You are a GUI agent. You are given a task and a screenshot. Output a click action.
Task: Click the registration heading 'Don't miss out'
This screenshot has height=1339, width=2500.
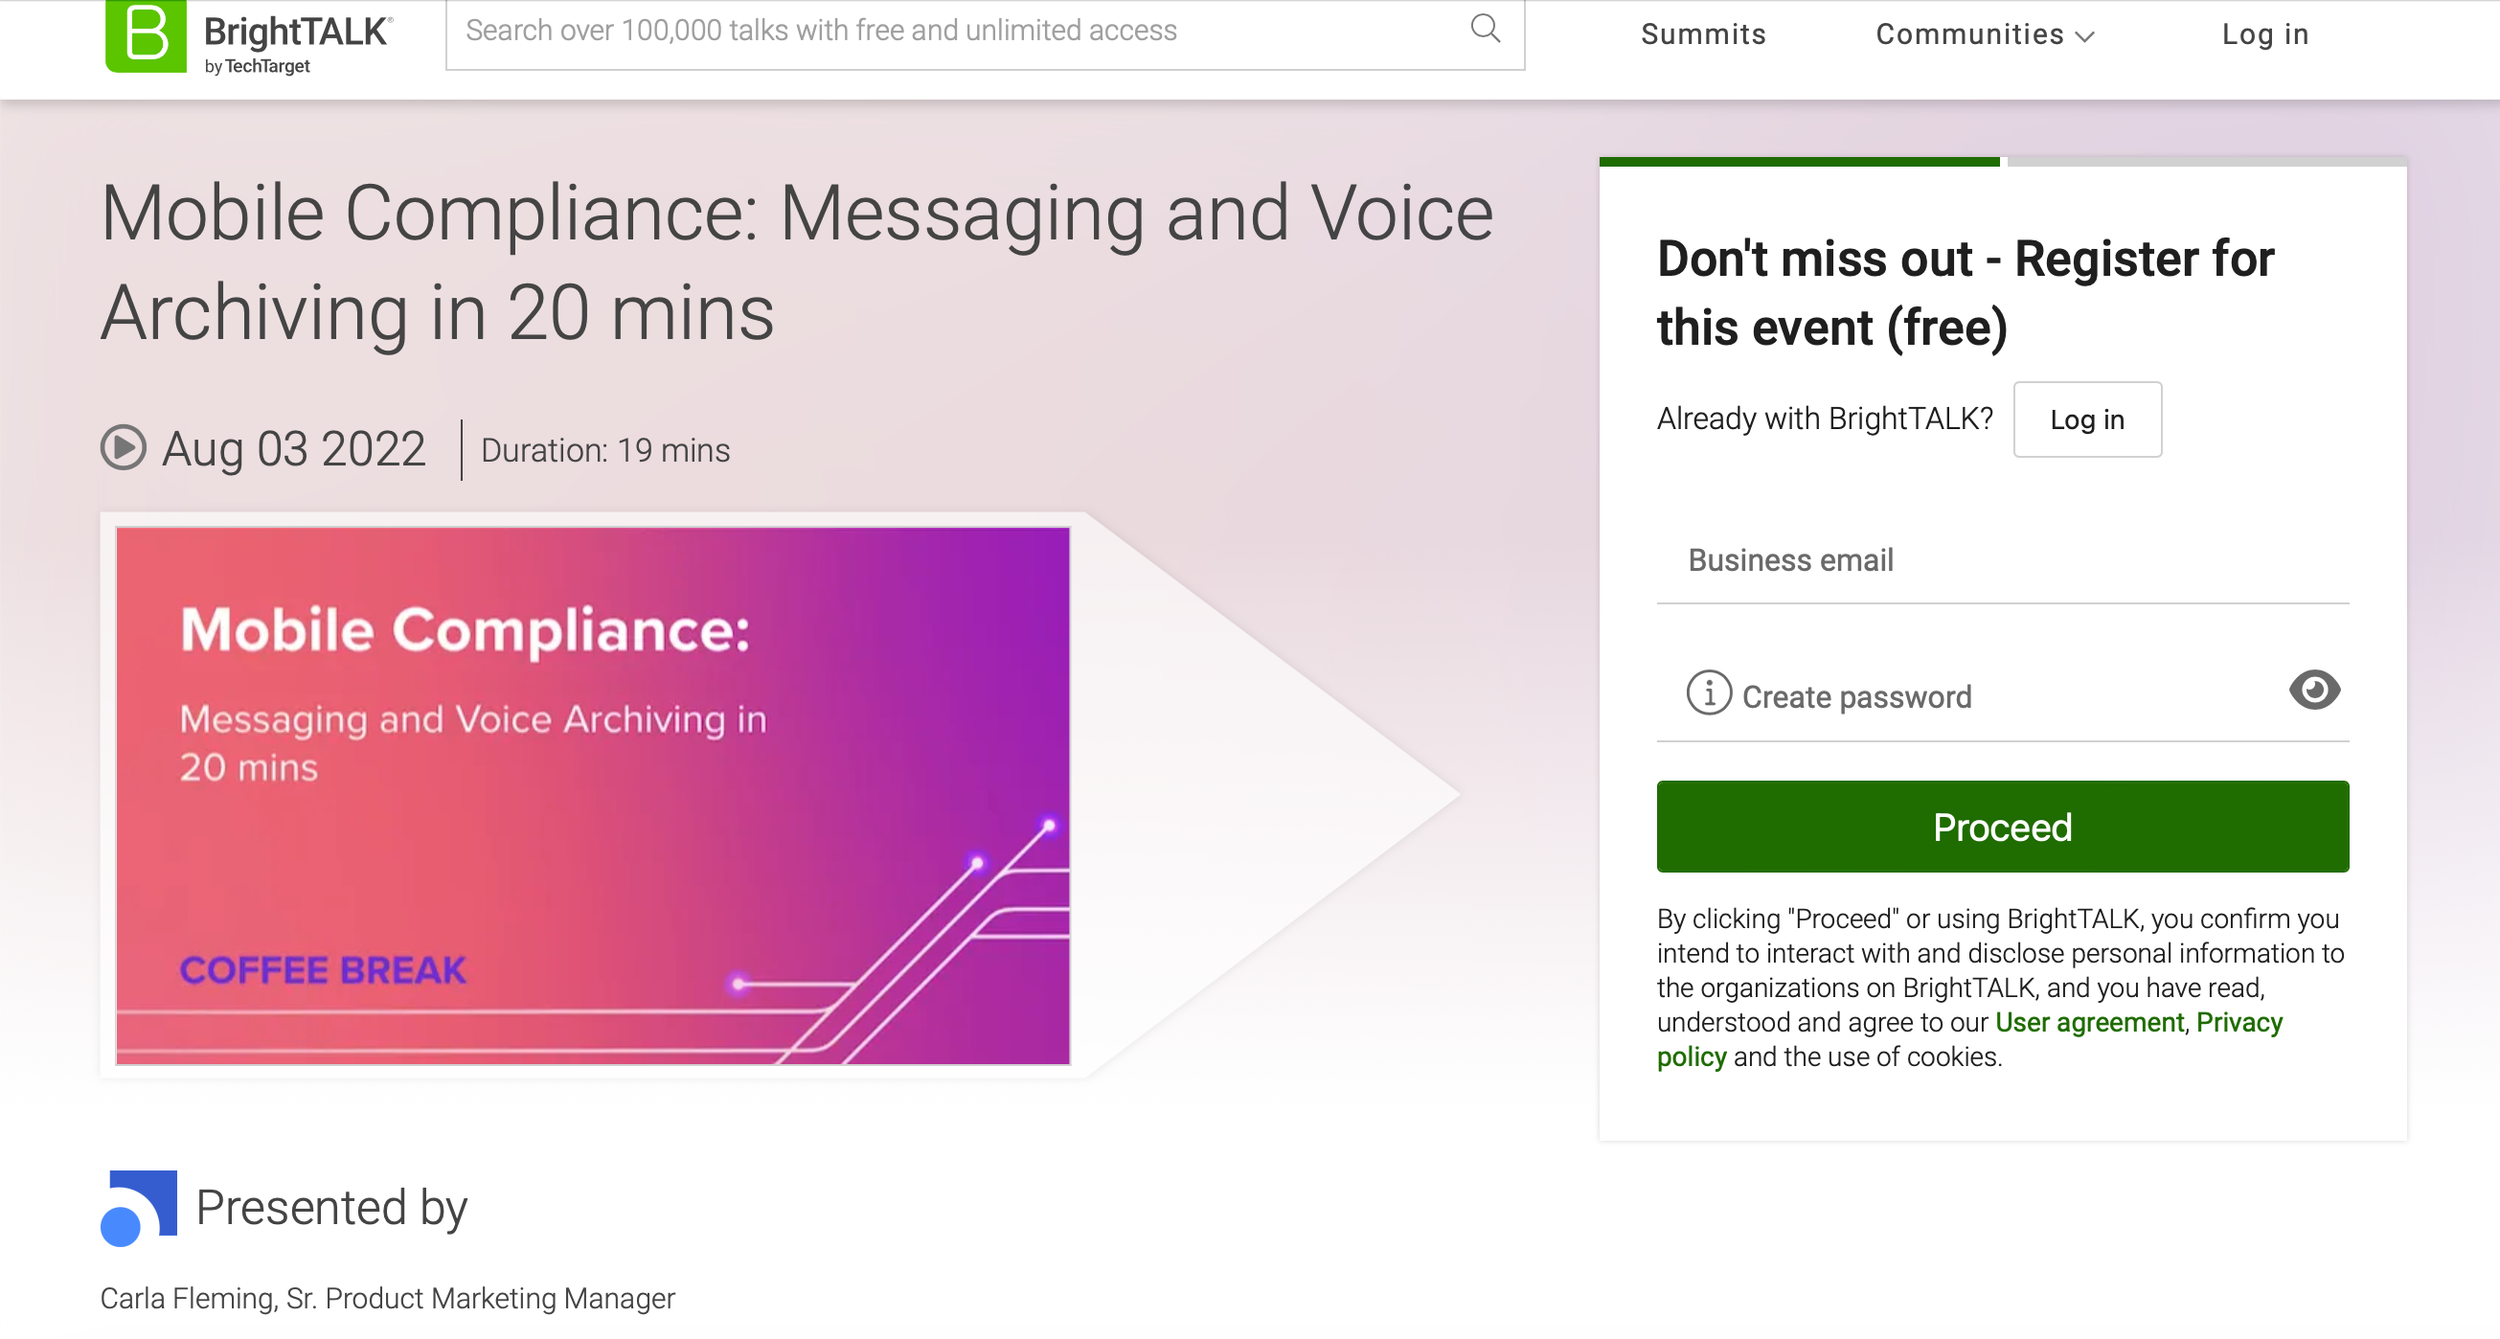[x=1965, y=293]
